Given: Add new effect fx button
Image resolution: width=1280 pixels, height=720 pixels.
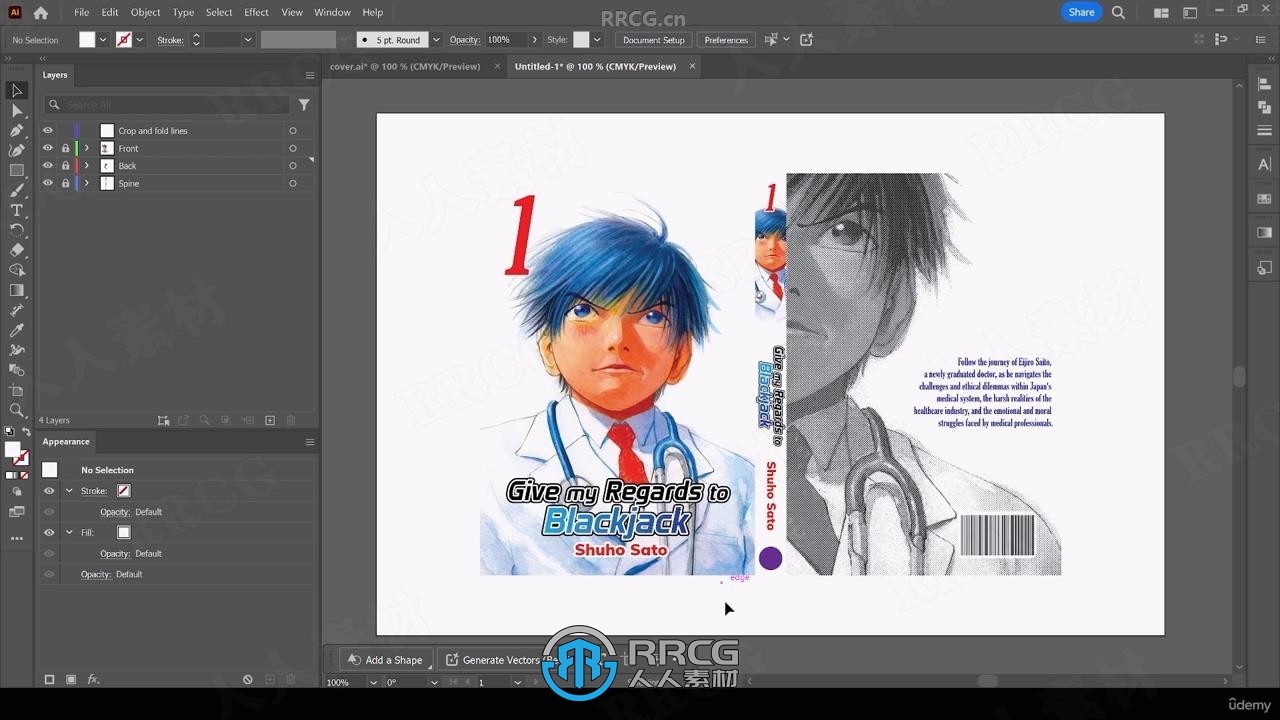Looking at the screenshot, I should tap(93, 679).
